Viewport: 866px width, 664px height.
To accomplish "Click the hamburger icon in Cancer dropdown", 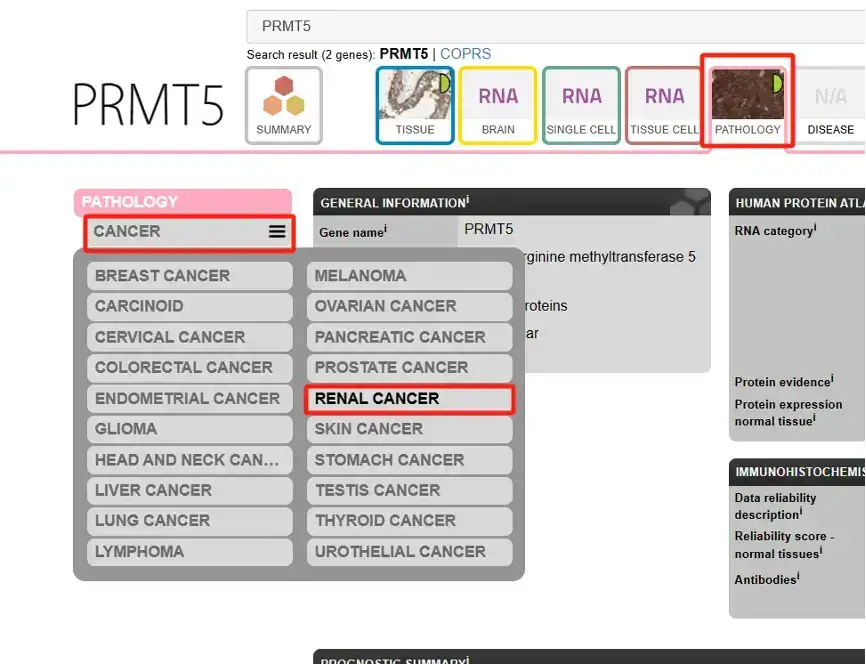I will coord(277,231).
